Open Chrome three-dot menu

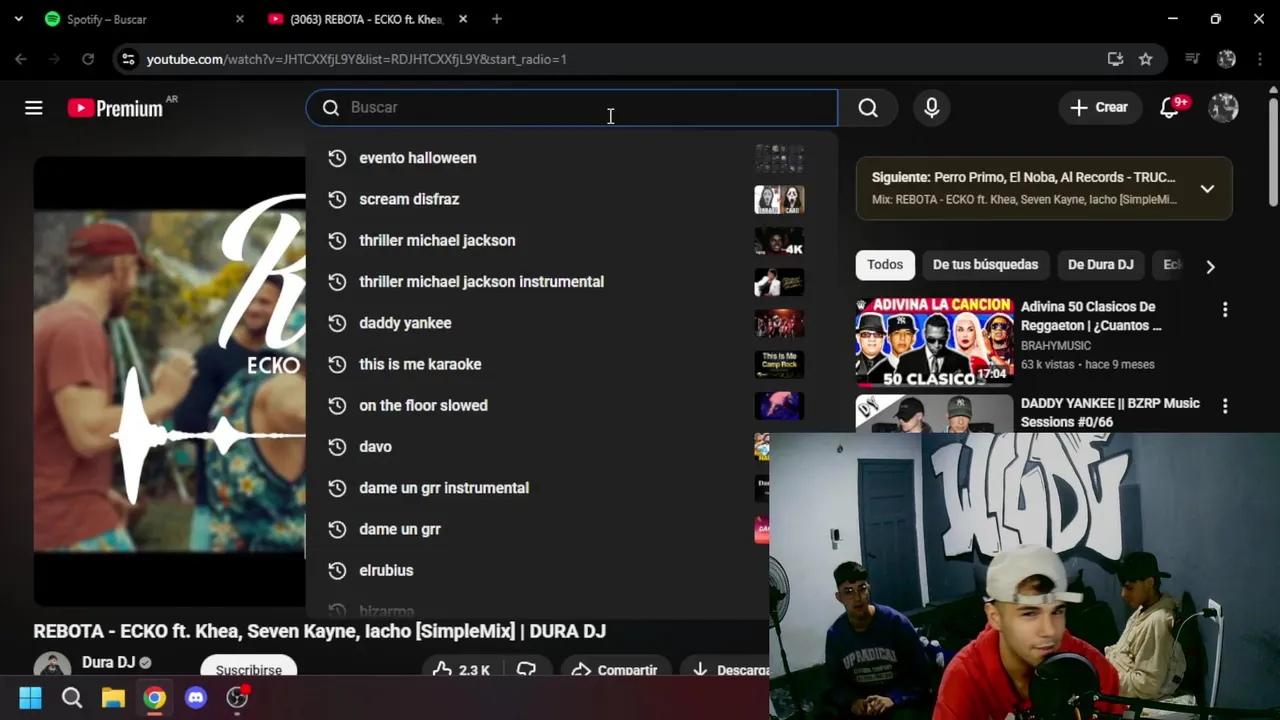pos(1259,59)
